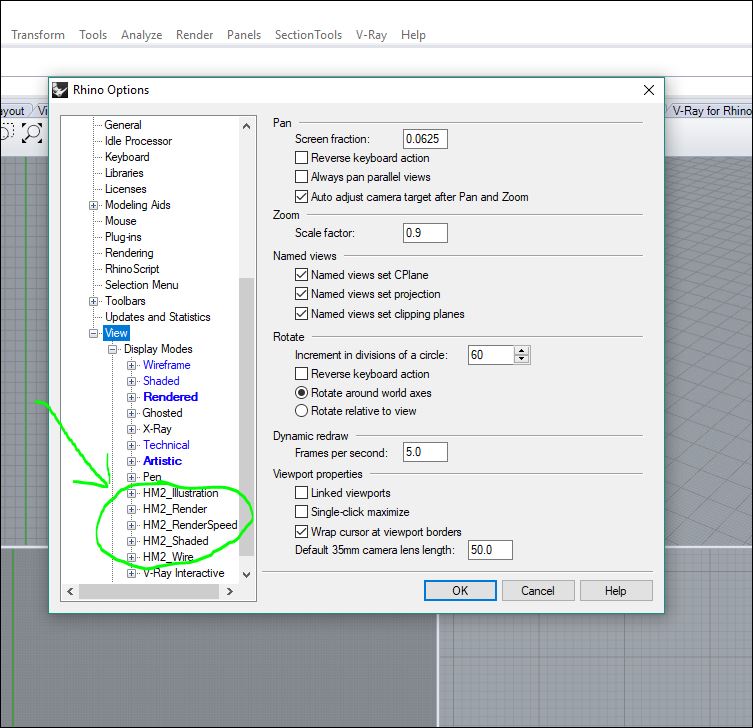Select the HM2_Render display mode
This screenshot has height=728, width=753.
(x=175, y=509)
